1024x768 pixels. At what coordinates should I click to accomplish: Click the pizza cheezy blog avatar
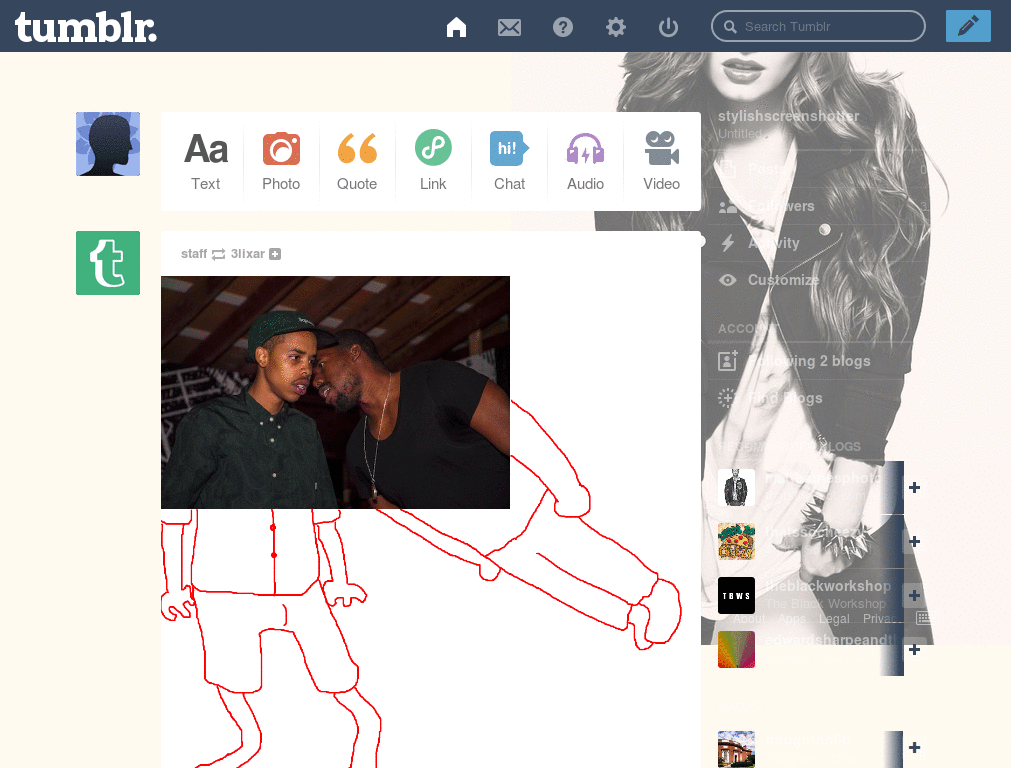736,541
